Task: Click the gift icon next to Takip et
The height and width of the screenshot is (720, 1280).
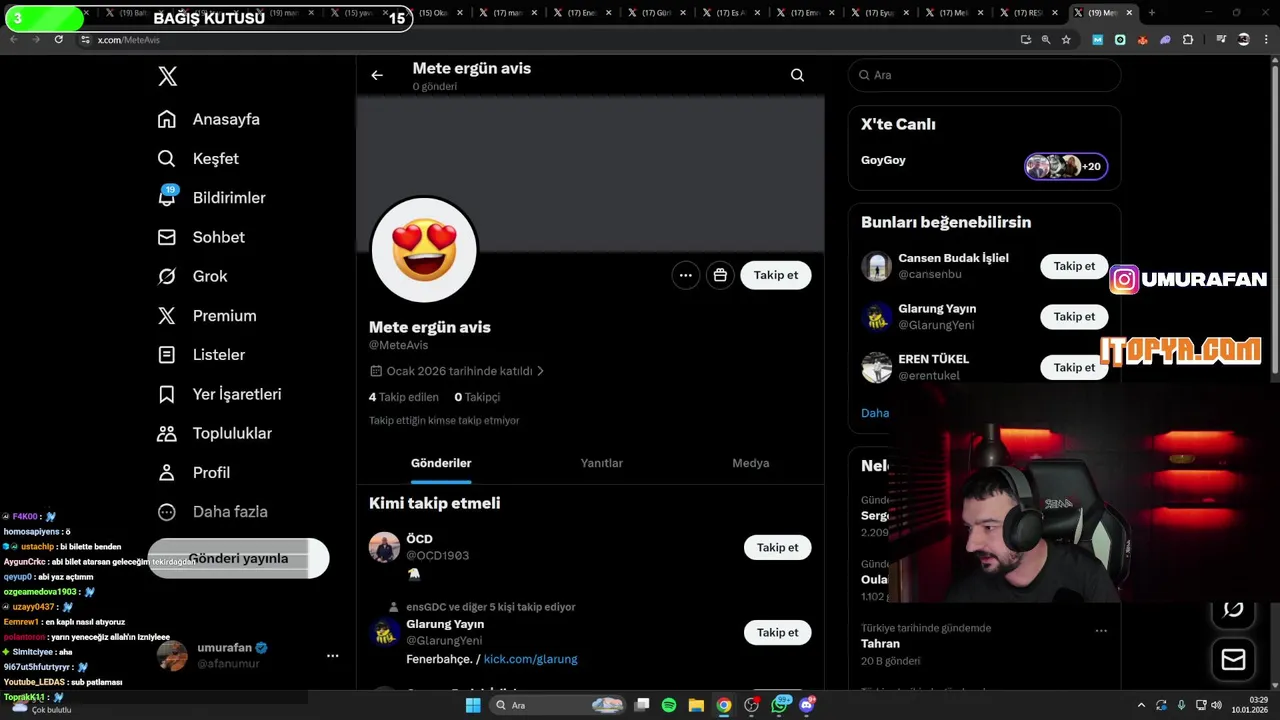Action: tap(720, 275)
